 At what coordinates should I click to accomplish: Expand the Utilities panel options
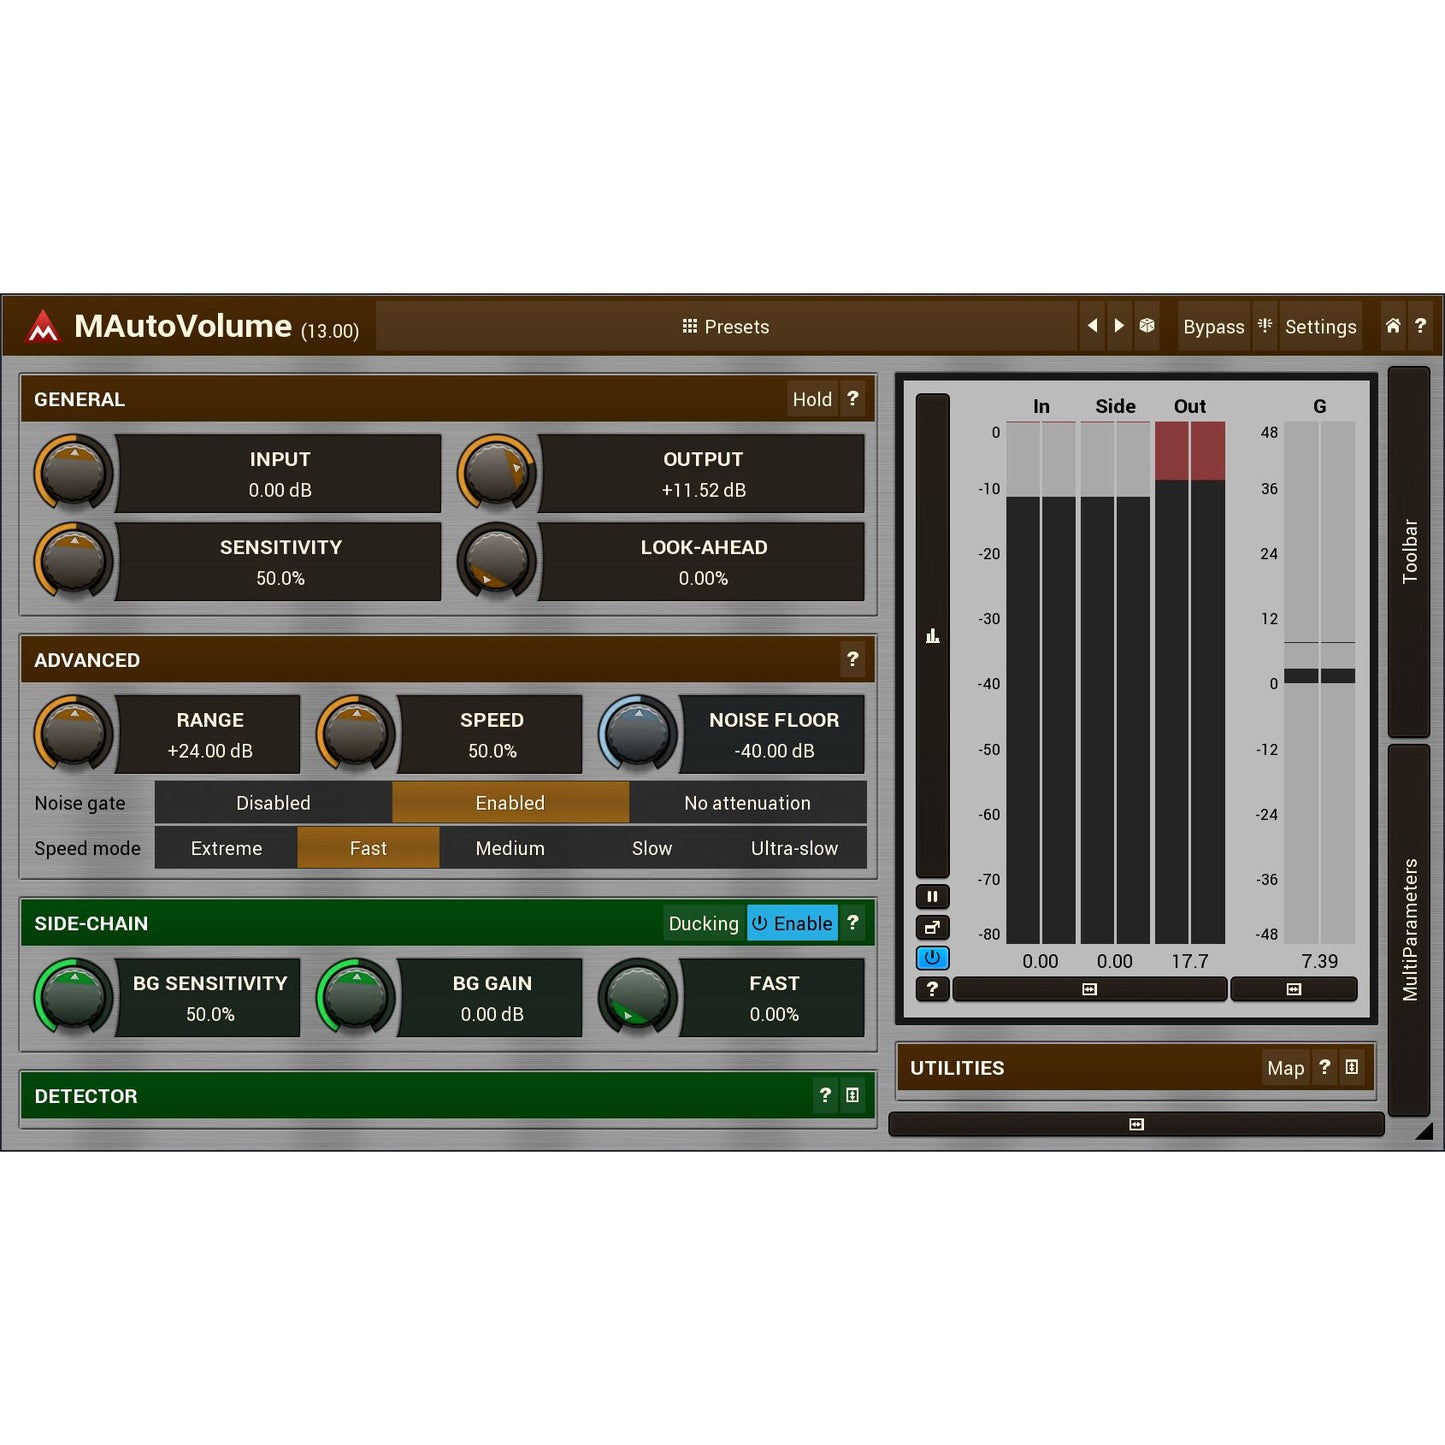pos(1352,1067)
